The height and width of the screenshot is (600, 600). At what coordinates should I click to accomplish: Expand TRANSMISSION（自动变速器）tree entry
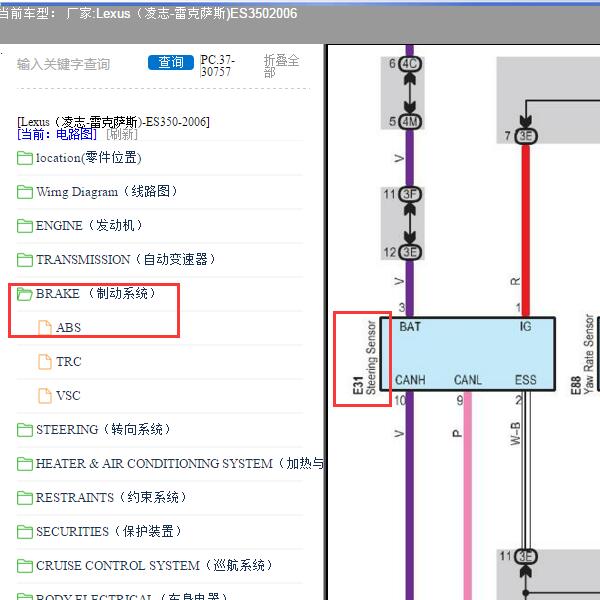(x=126, y=259)
